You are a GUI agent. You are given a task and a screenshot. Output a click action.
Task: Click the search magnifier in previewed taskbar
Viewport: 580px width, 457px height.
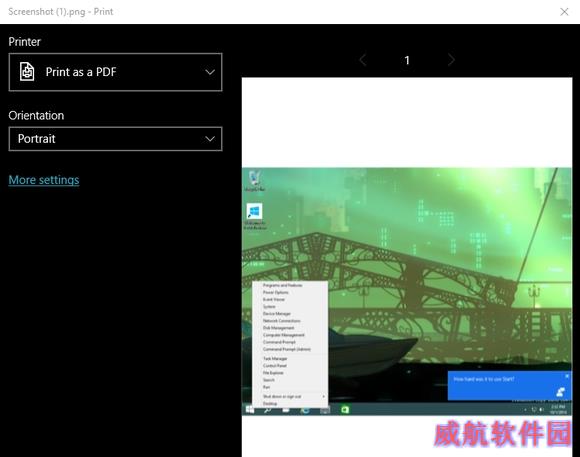[x=267, y=410]
